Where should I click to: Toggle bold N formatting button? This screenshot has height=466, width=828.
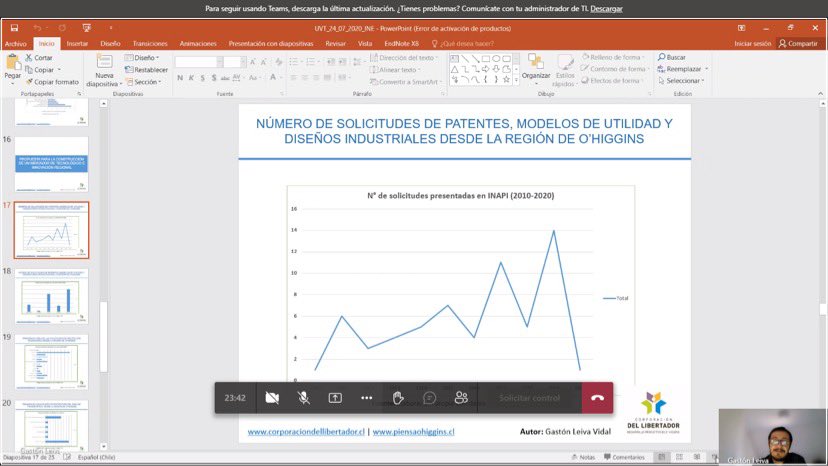point(180,78)
